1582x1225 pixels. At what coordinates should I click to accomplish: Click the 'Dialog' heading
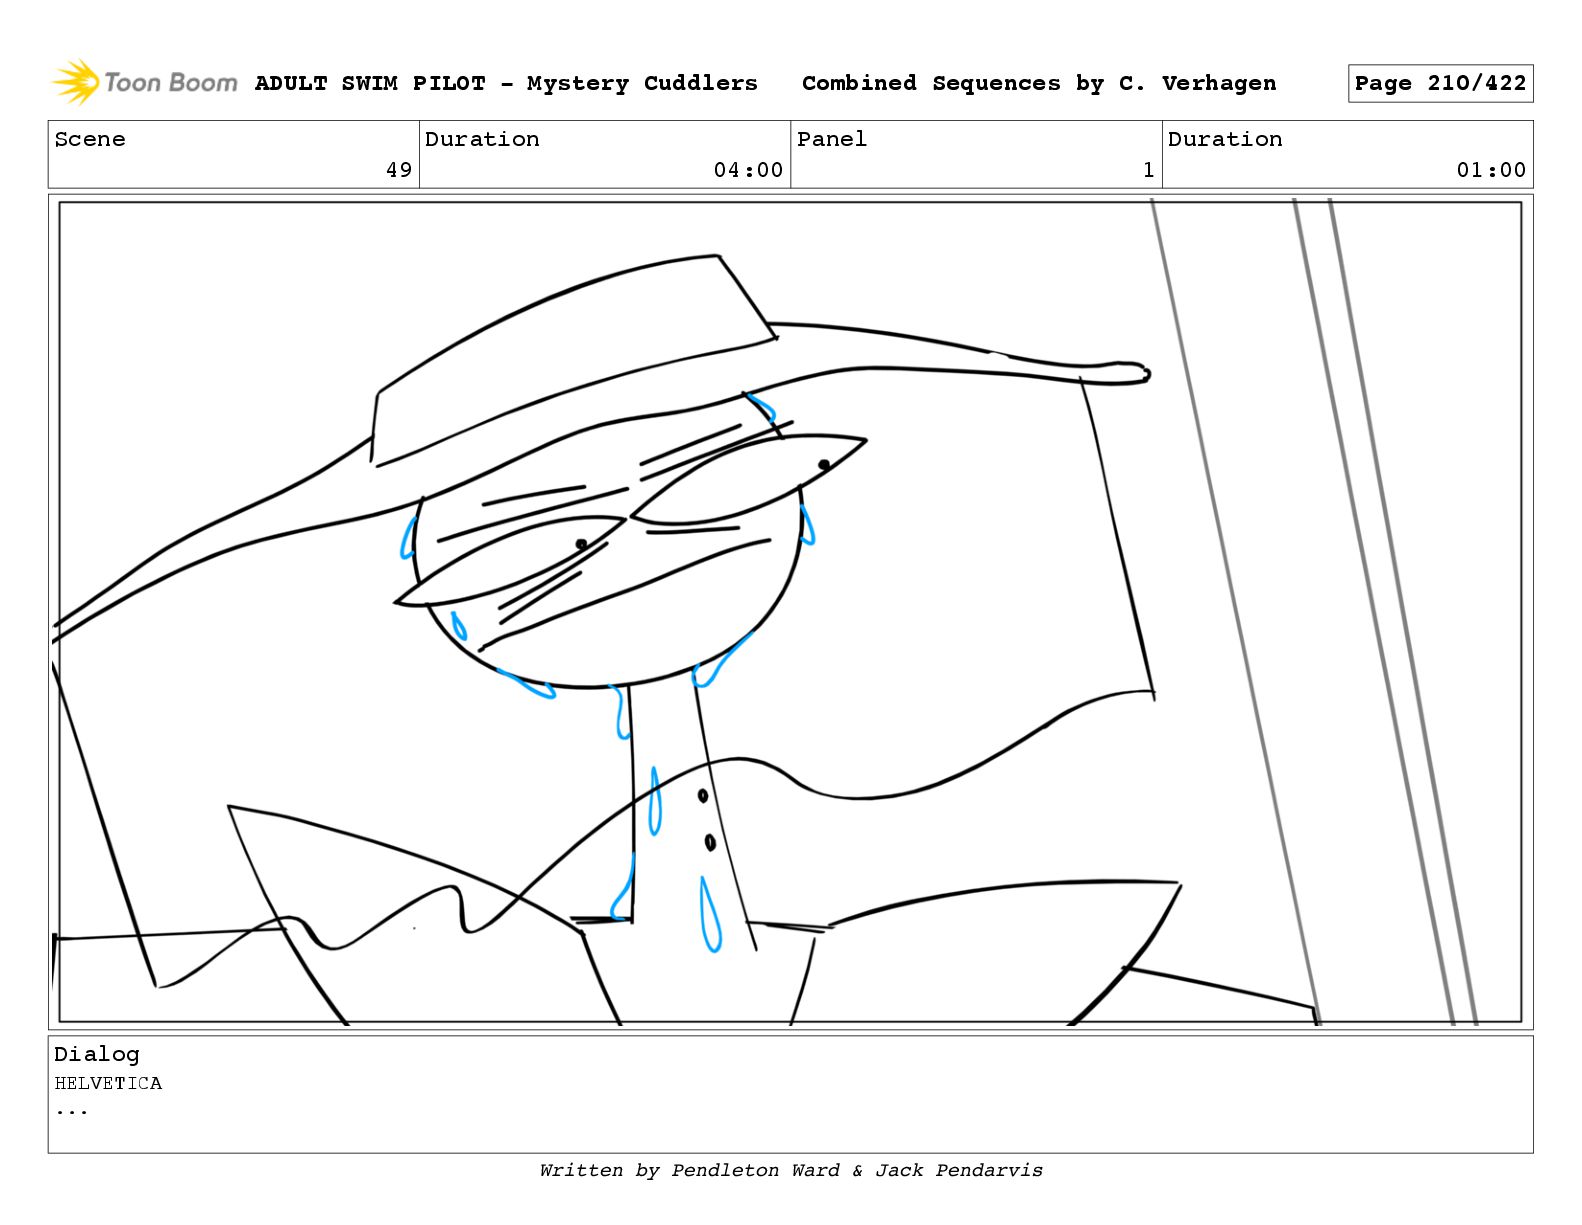97,1054
